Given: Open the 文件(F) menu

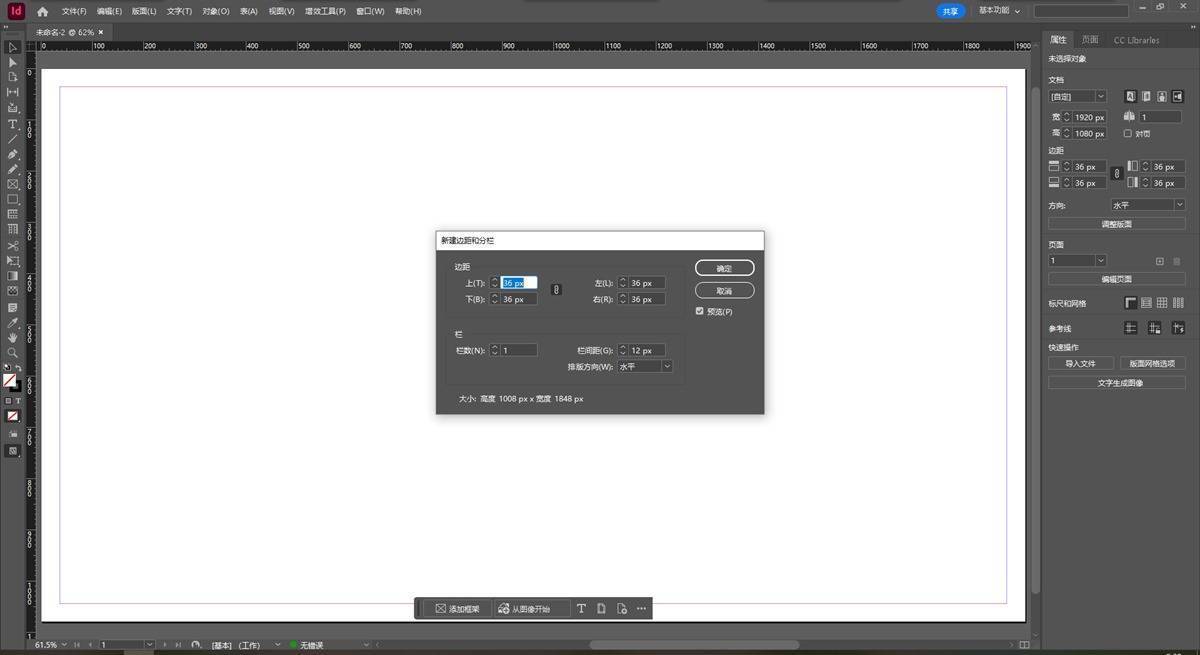Looking at the screenshot, I should pyautogui.click(x=74, y=11).
